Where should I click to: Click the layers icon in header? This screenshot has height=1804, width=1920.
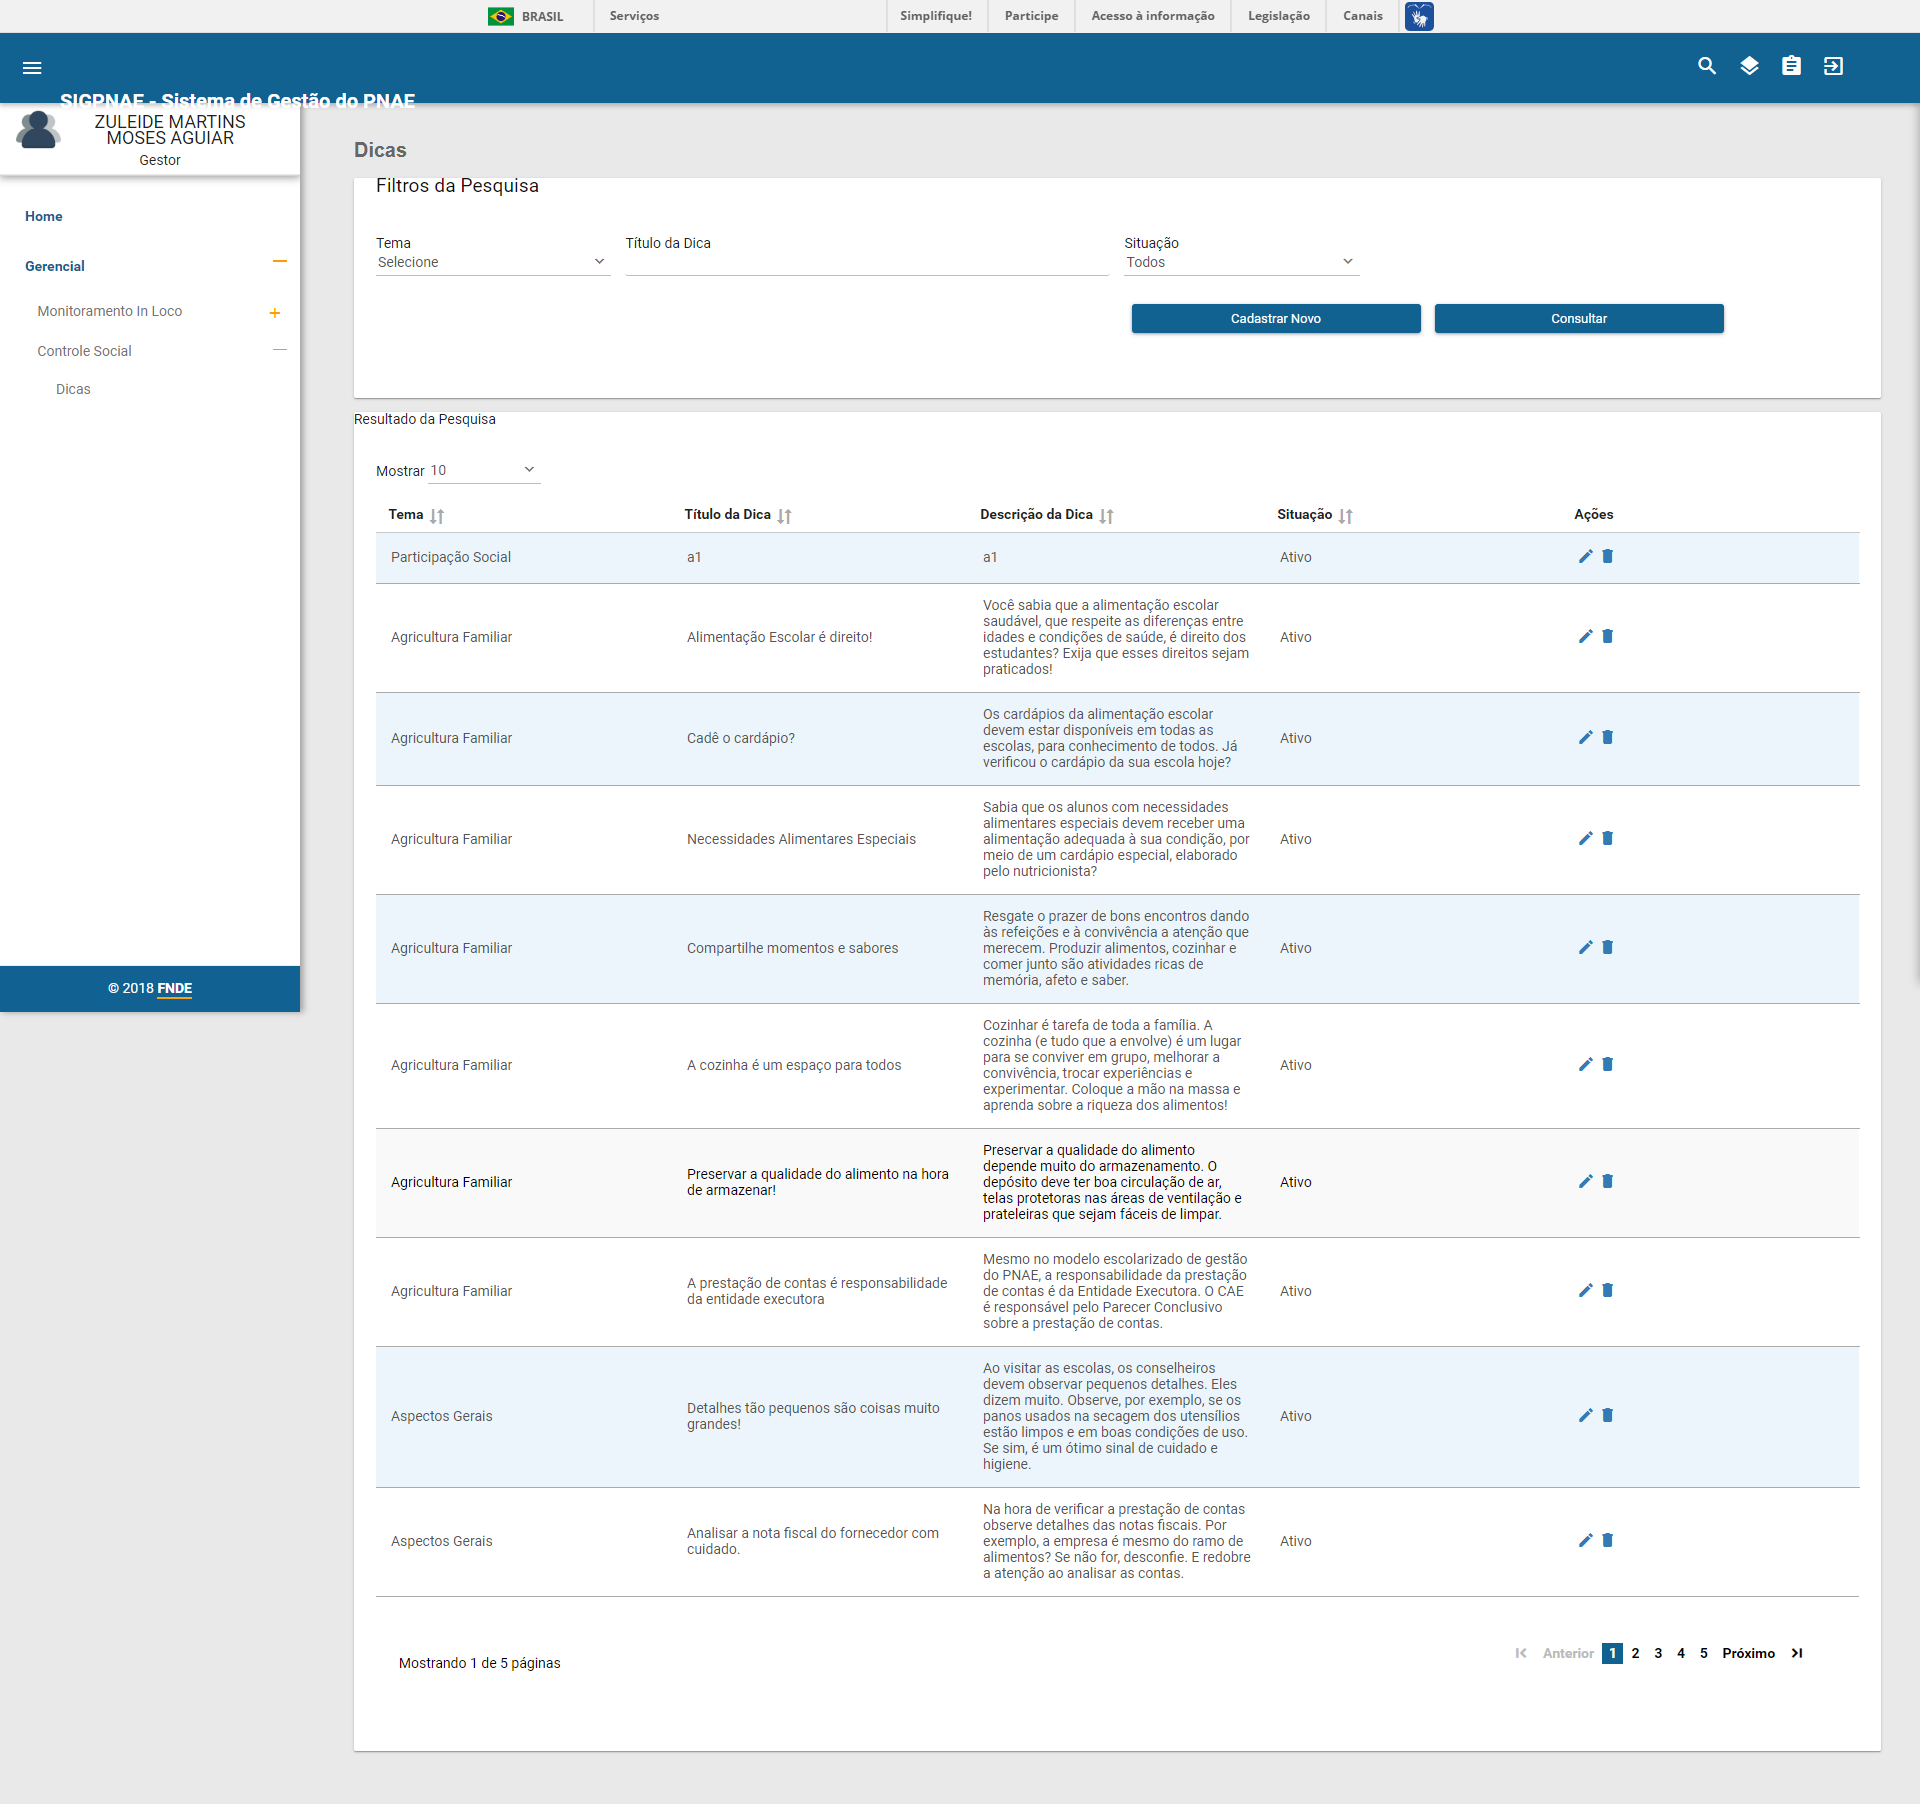coord(1749,66)
